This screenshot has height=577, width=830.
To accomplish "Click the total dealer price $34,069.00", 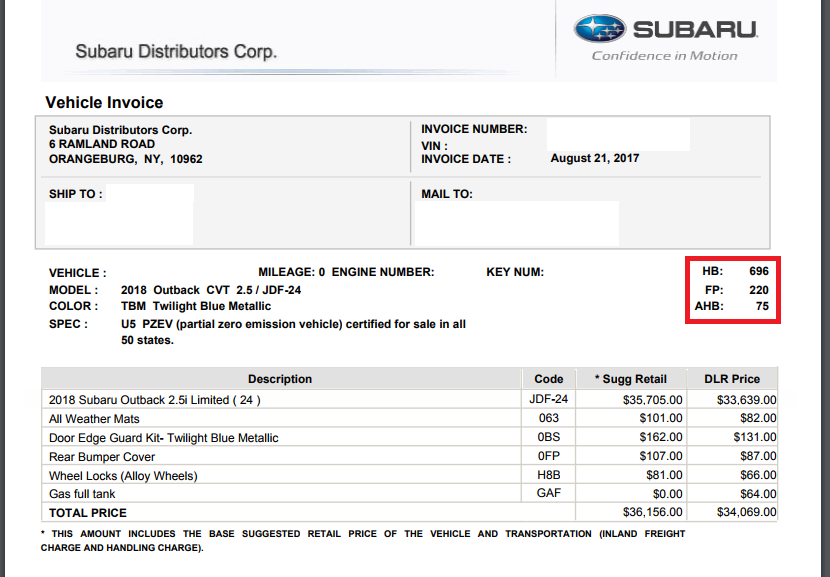I will click(x=746, y=512).
